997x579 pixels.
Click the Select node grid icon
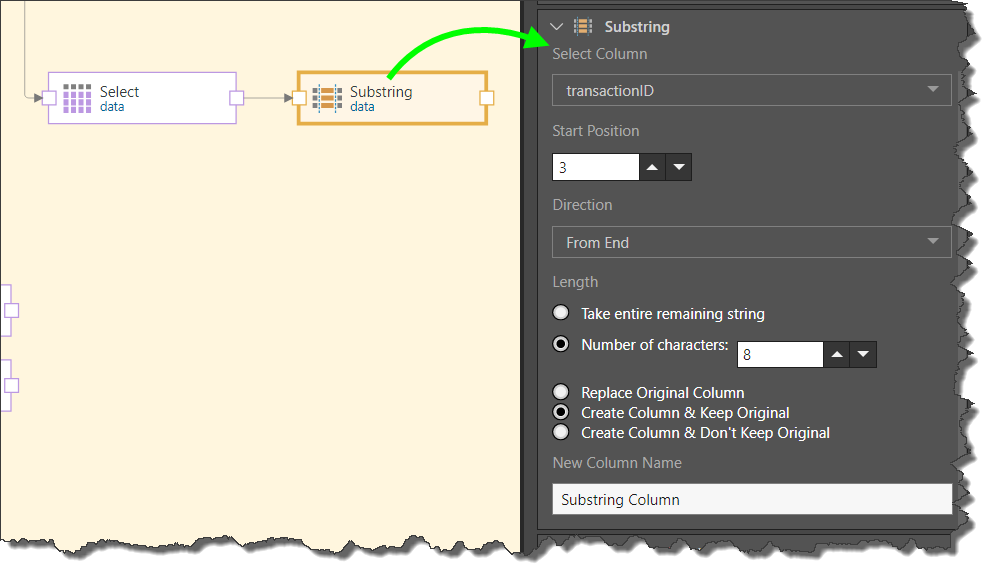coord(77,98)
